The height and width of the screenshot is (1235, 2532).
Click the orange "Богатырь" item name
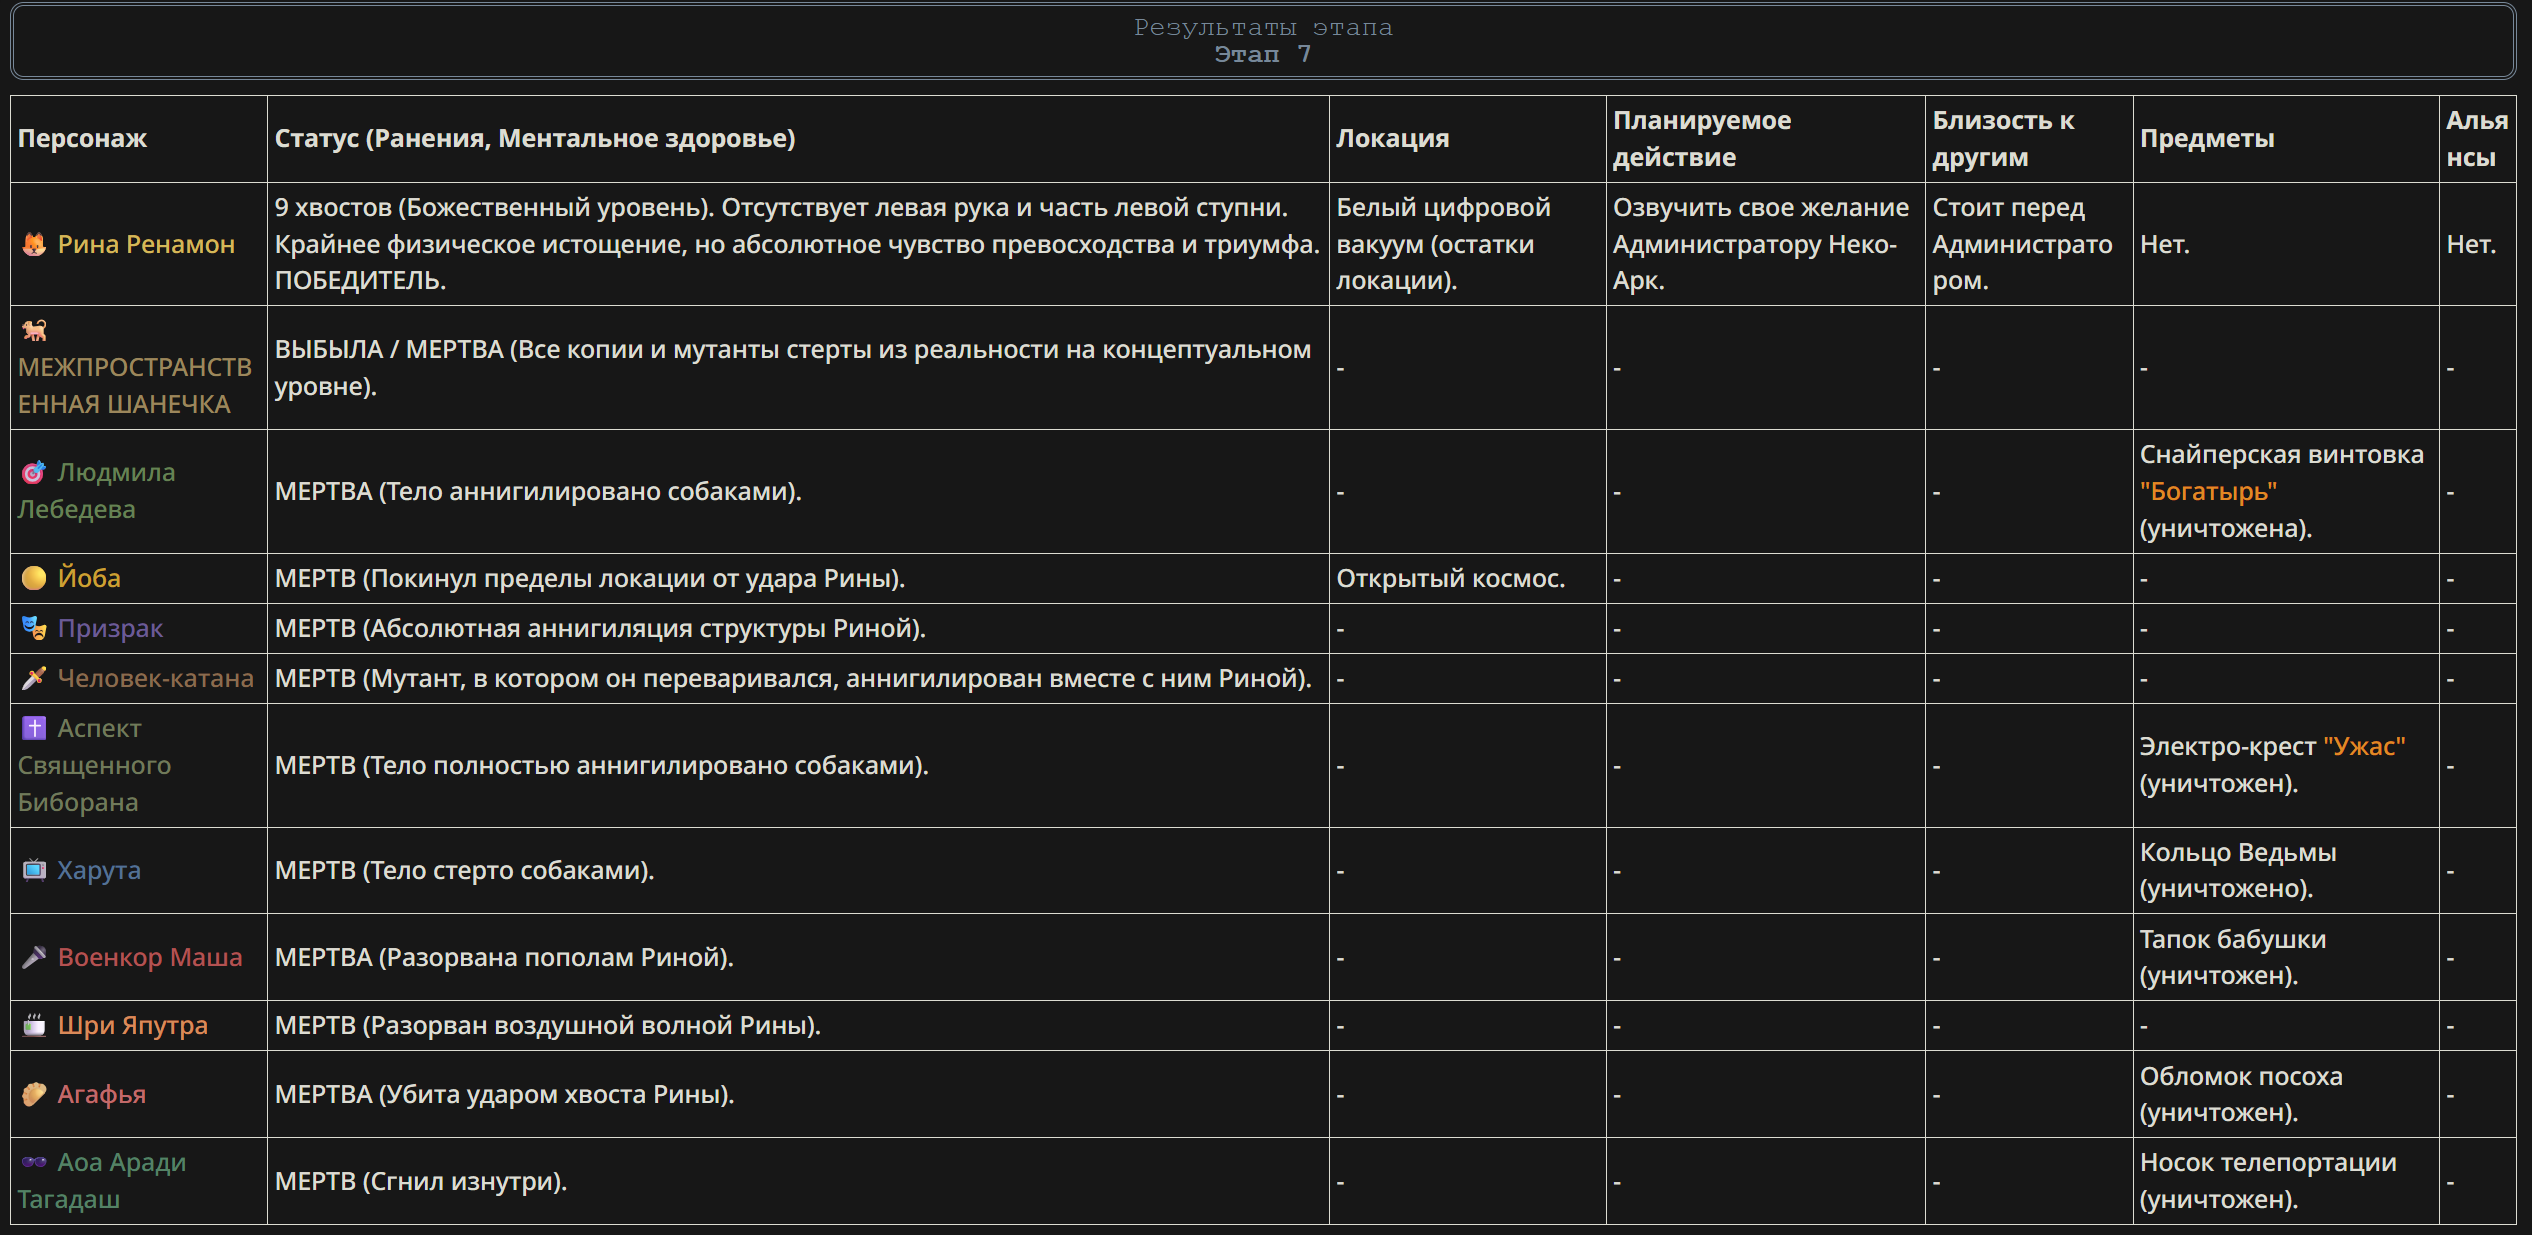click(2208, 491)
